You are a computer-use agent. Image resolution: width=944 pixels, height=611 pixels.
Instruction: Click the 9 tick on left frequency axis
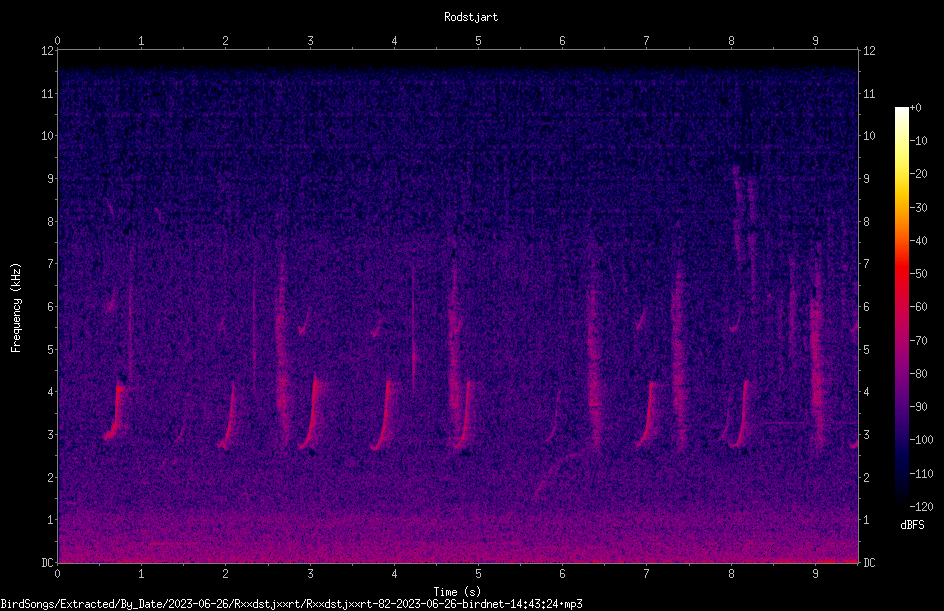click(x=51, y=178)
